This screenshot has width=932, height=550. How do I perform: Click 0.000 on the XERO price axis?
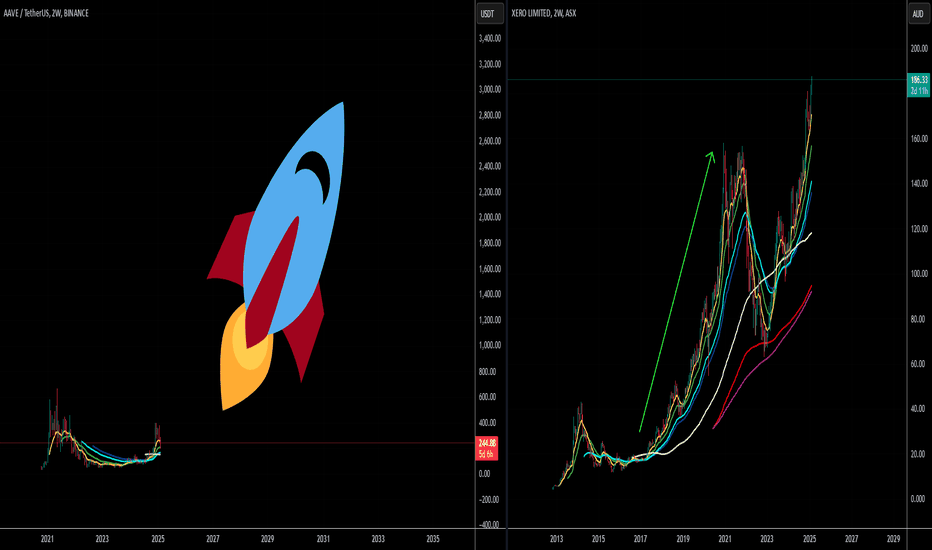pos(918,499)
